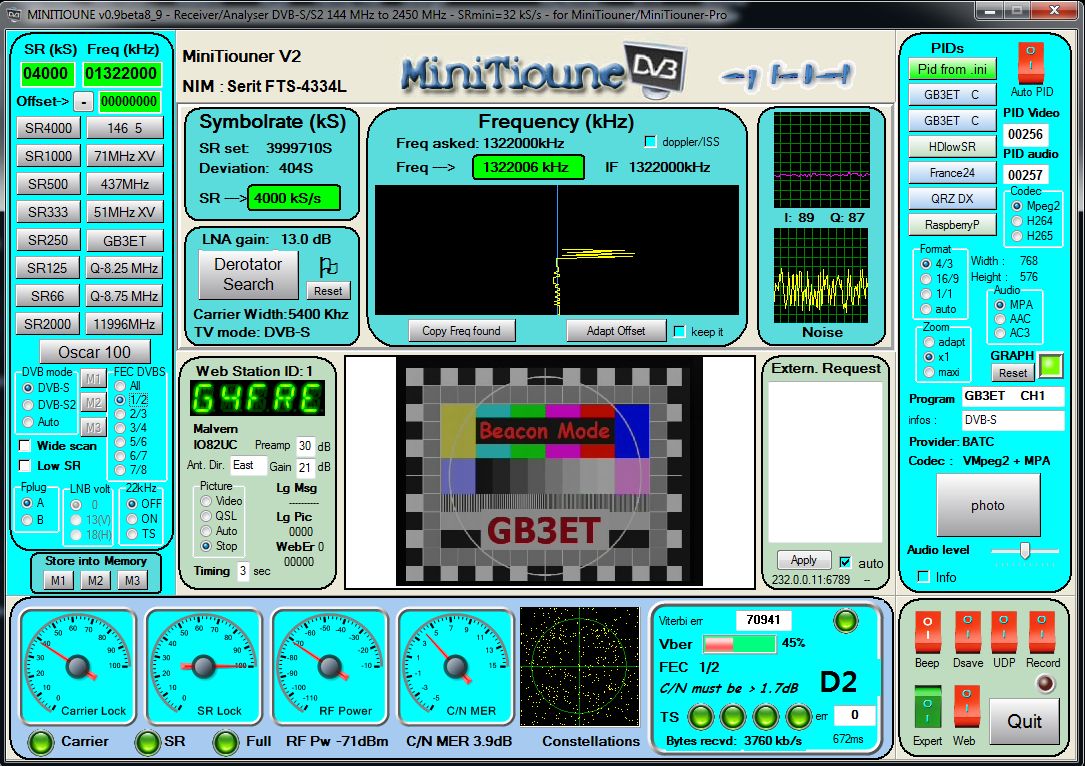Enable the doppler/ISS checkbox
Image resolution: width=1085 pixels, height=766 pixels.
click(650, 142)
